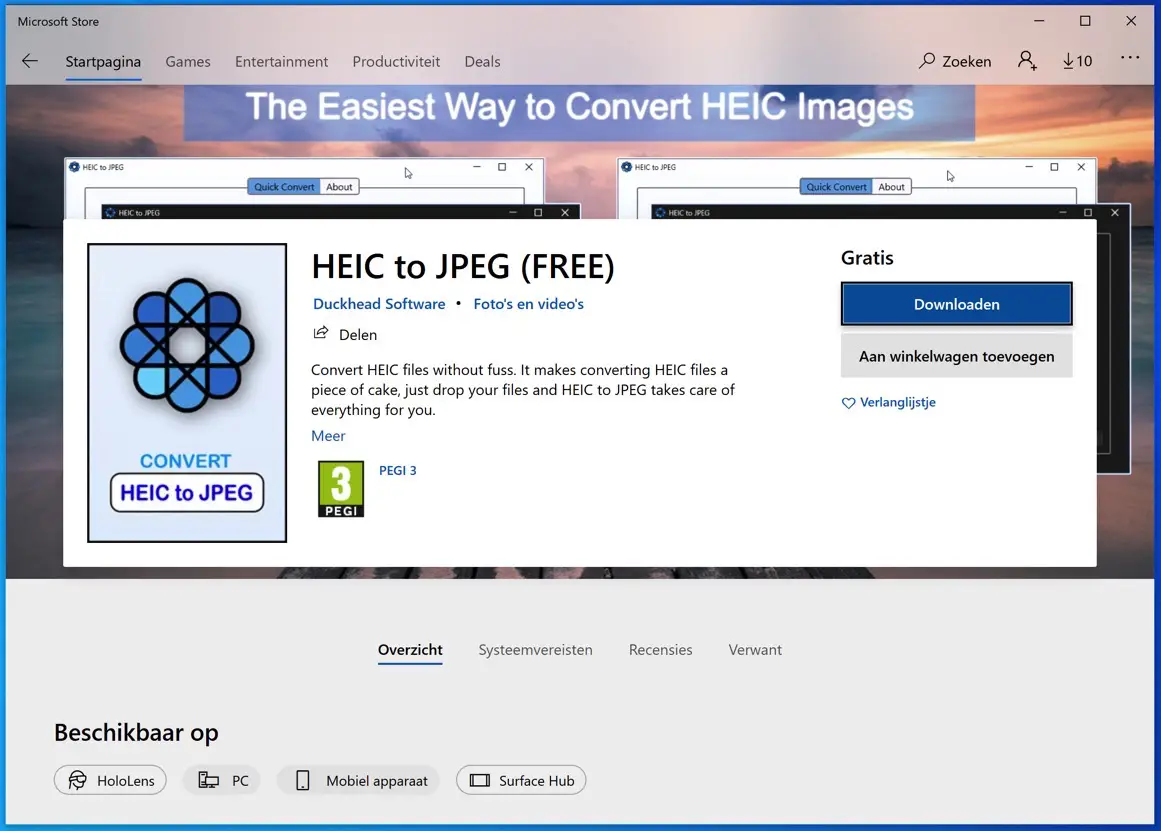The image size is (1161, 831).
Task: Select the PC device chip
Action: [x=222, y=781]
